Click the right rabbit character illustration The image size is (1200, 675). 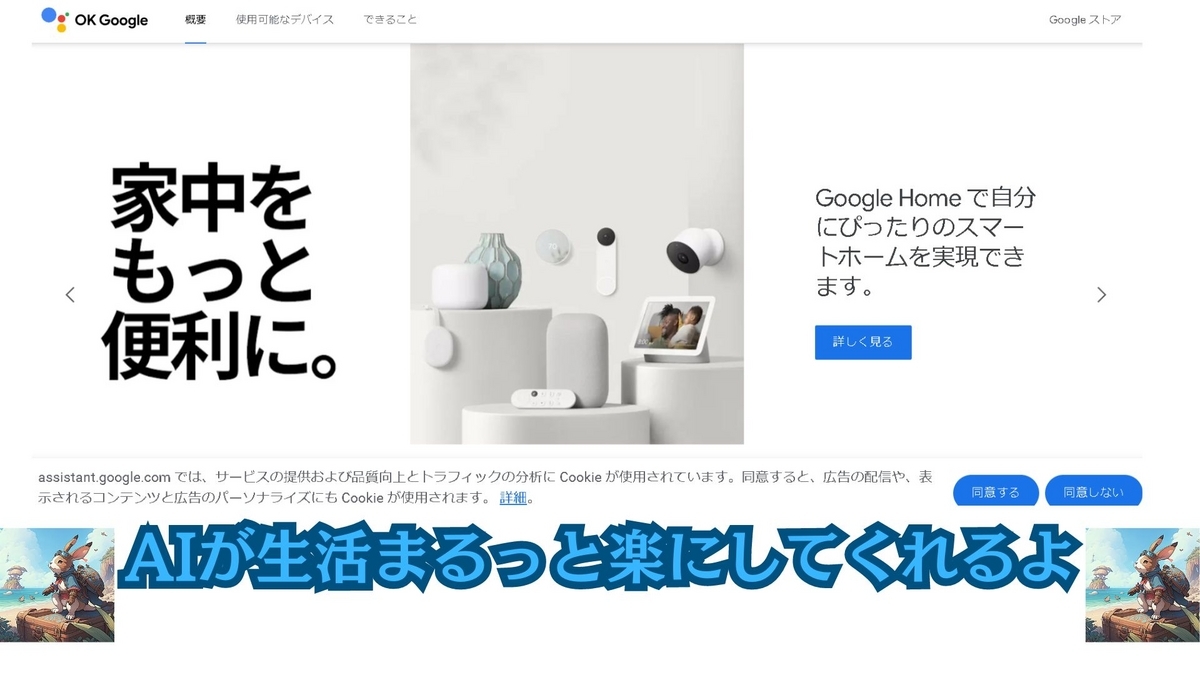(x=1142, y=585)
